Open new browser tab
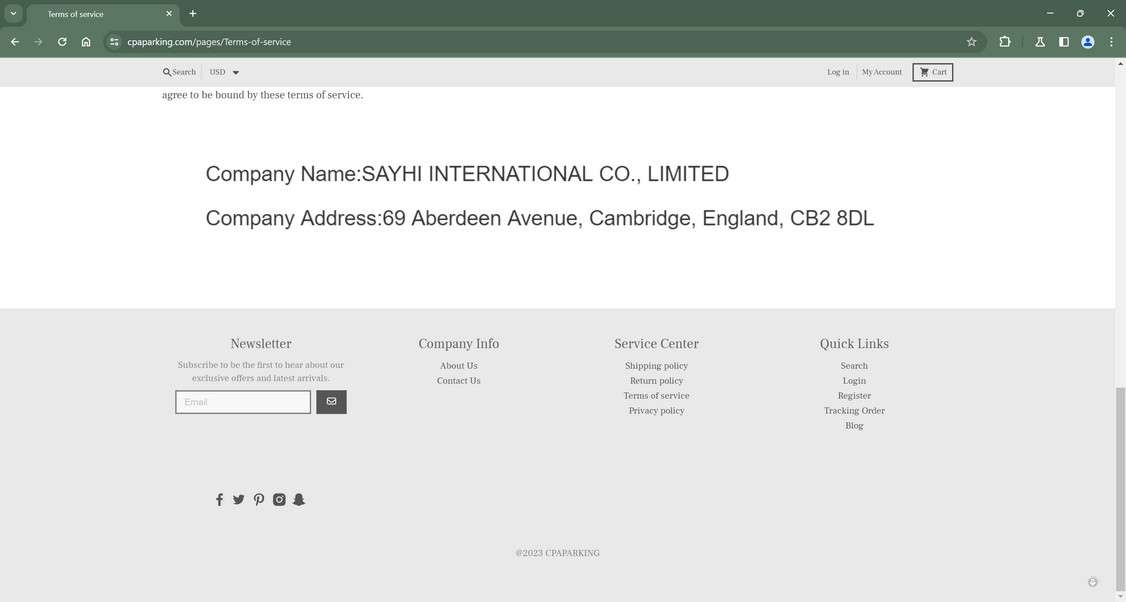 [x=192, y=14]
